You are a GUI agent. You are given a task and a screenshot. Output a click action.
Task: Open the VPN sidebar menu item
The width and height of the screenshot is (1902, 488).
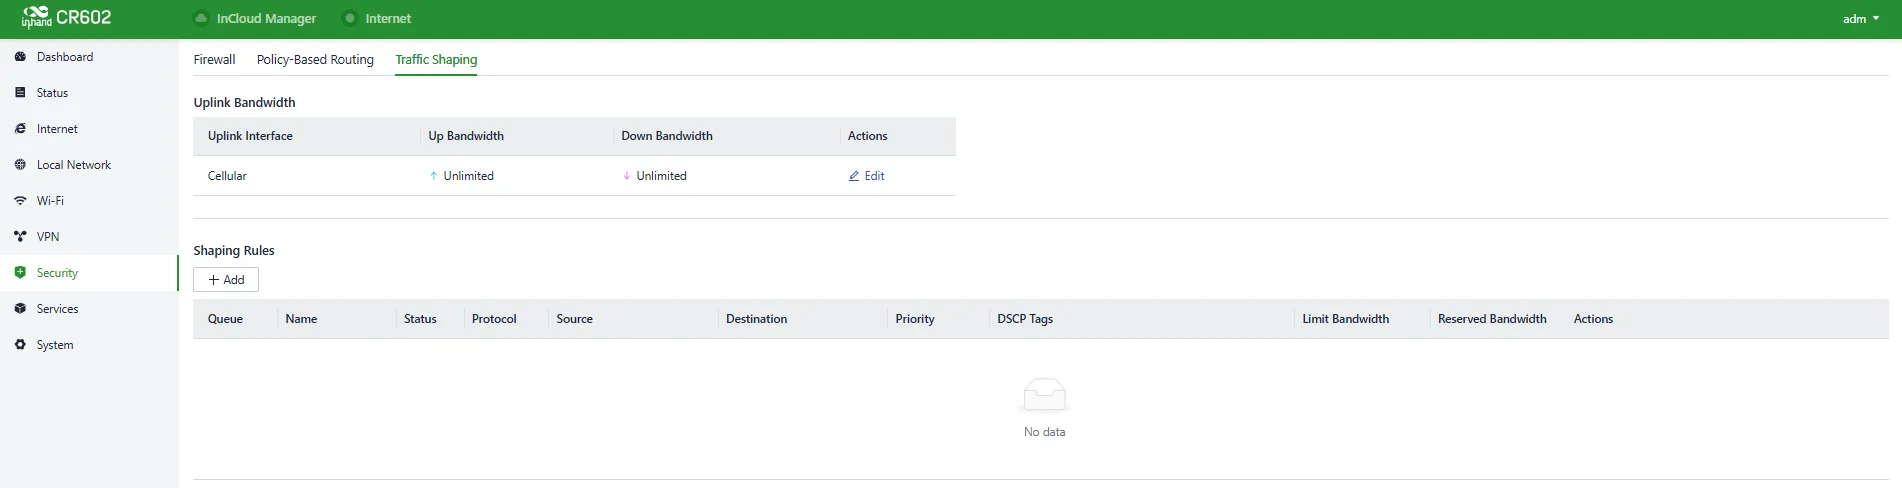pyautogui.click(x=89, y=237)
